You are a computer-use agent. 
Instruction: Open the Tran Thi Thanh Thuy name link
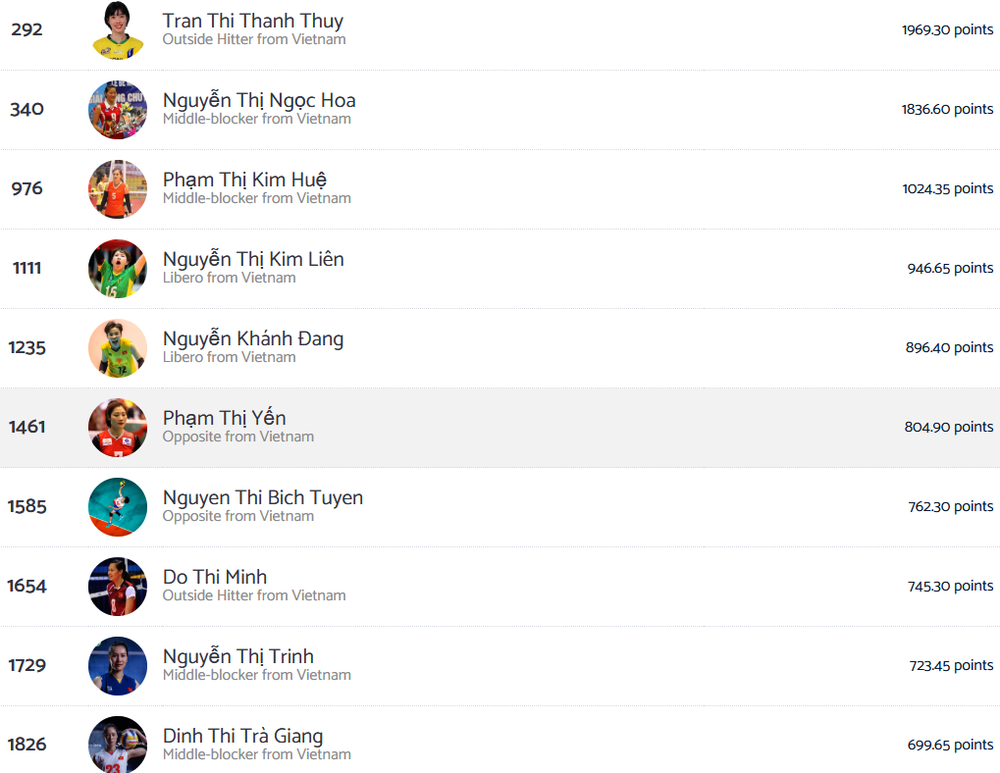(x=253, y=21)
